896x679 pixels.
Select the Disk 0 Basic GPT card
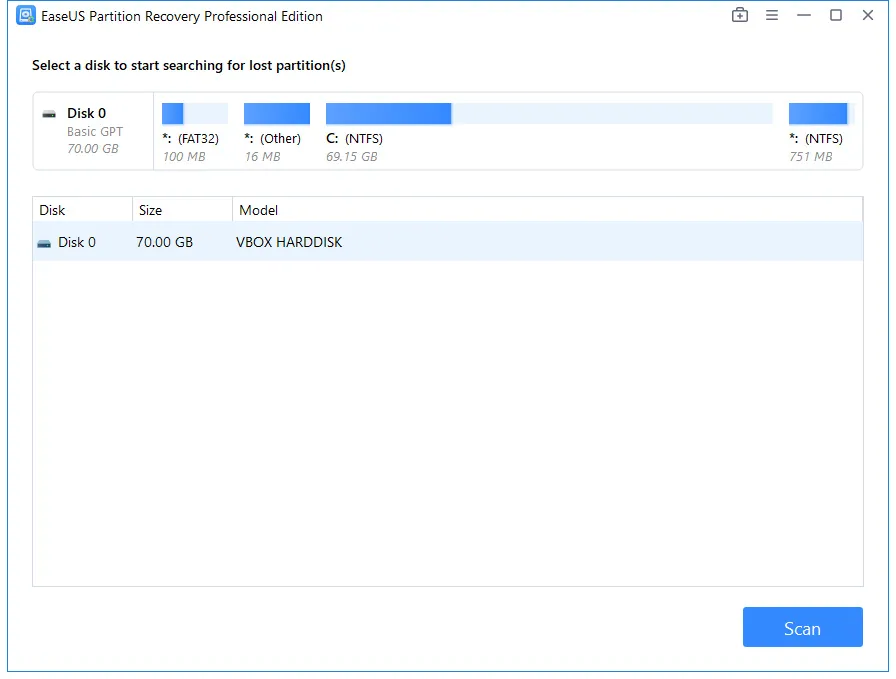[x=93, y=131]
